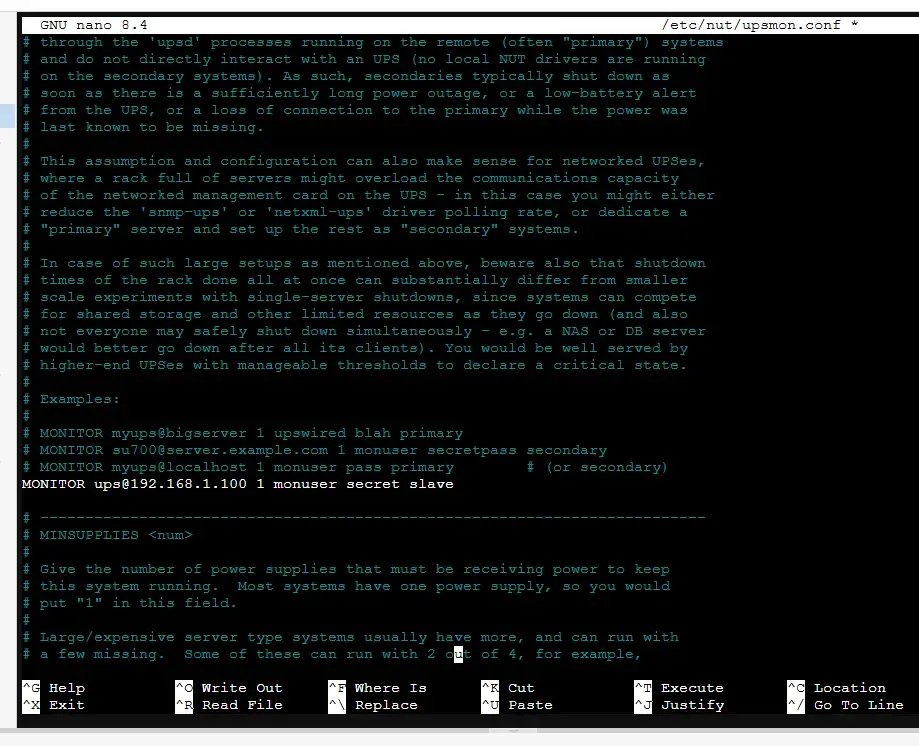Click the /etc/nut/upsmon.conf filename in title bar
The height and width of the screenshot is (746, 919).
(x=750, y=25)
